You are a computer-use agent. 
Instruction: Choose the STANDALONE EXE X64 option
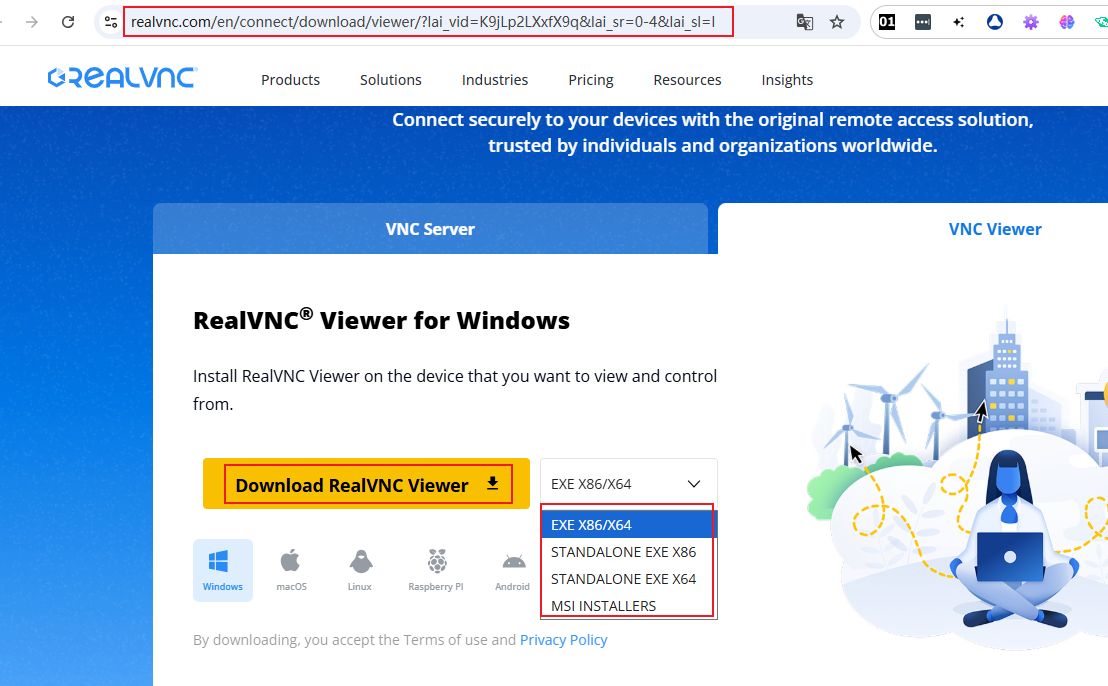(x=628, y=579)
